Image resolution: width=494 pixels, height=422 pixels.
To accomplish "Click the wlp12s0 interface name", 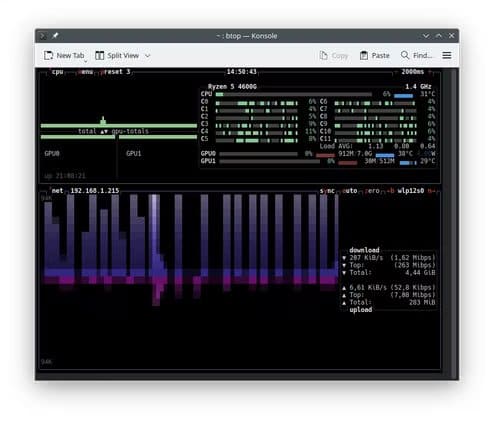I will coord(411,191).
